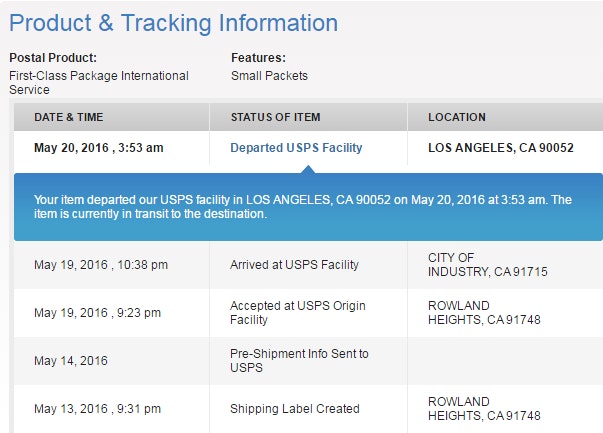Collapse details using the blue pointer arrow
603x433 pixels.
309,169
